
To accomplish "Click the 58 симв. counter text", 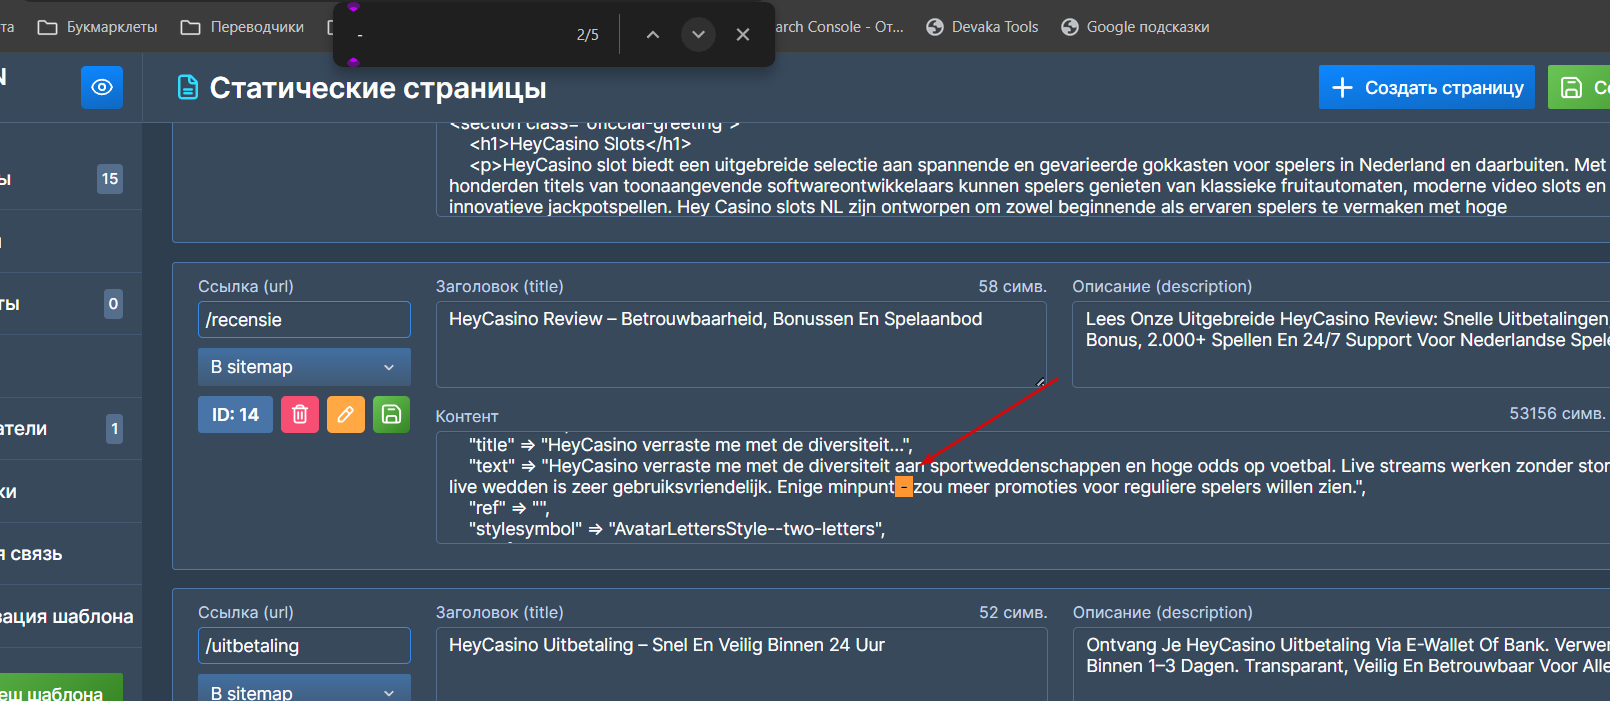I will pos(1012,286).
